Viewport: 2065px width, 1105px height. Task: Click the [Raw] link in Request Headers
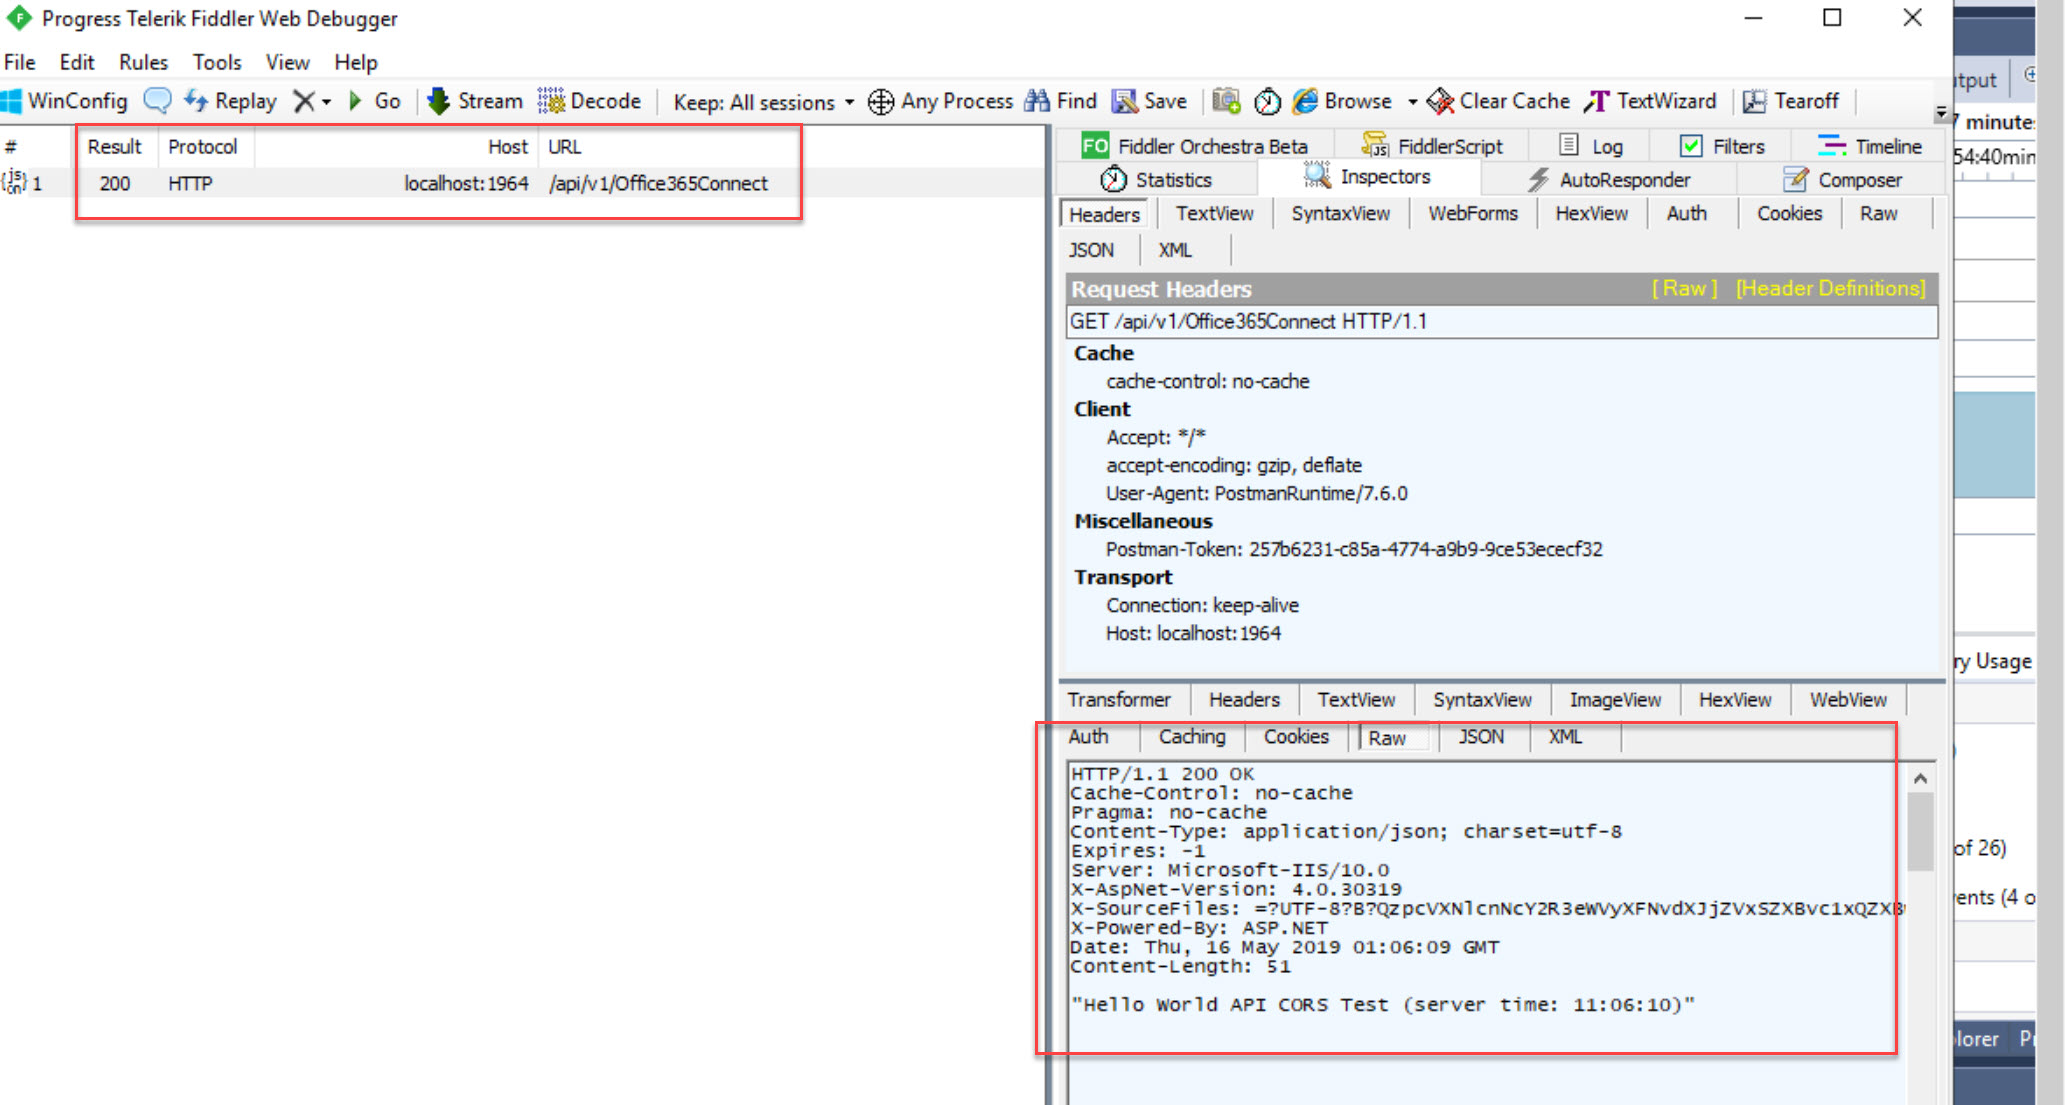pos(1684,289)
